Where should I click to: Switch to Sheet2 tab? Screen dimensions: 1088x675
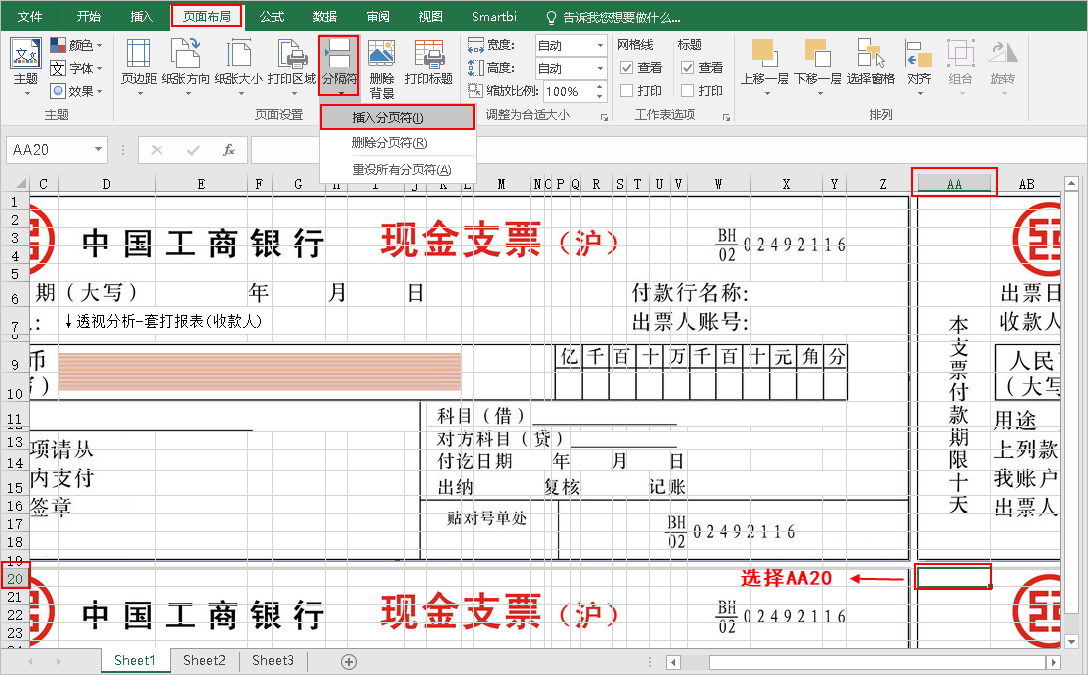pyautogui.click(x=205, y=660)
